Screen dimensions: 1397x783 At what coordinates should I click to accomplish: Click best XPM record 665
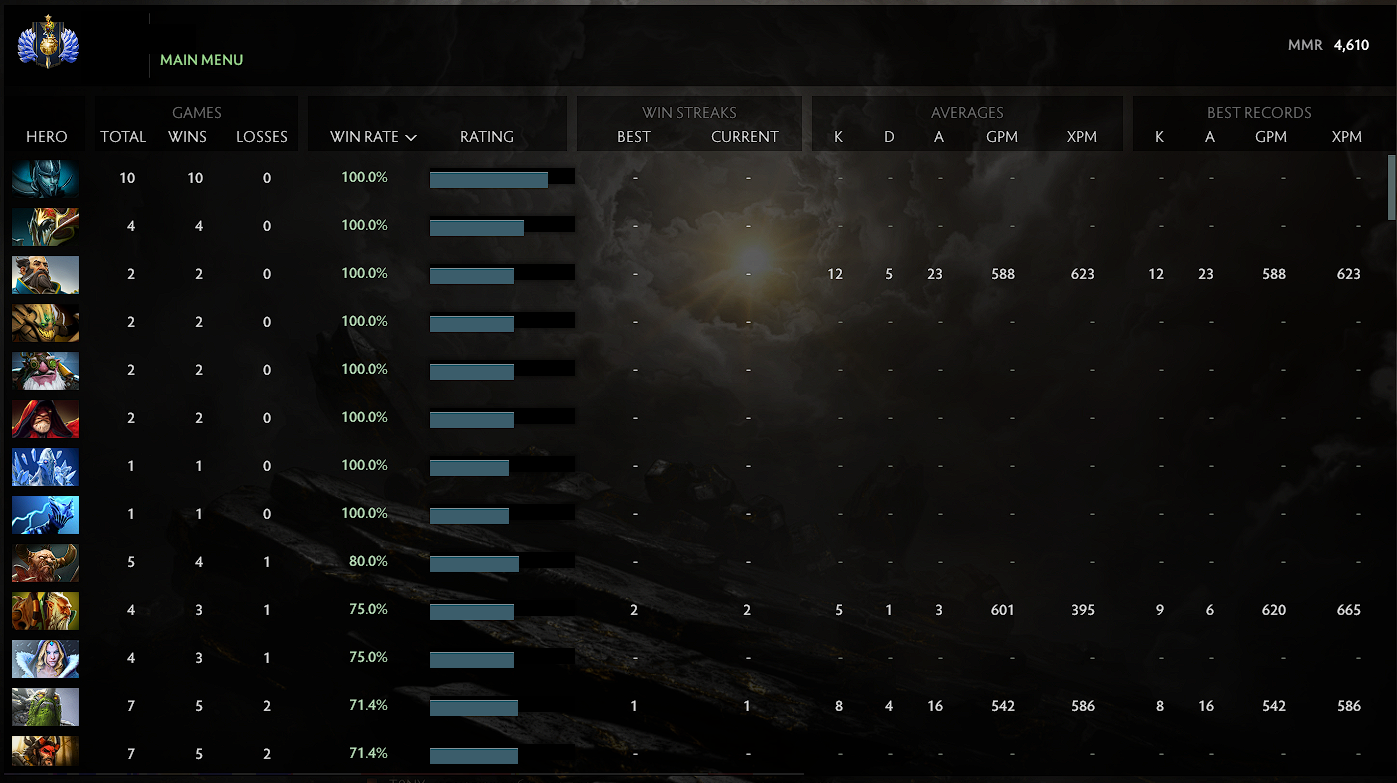1348,610
